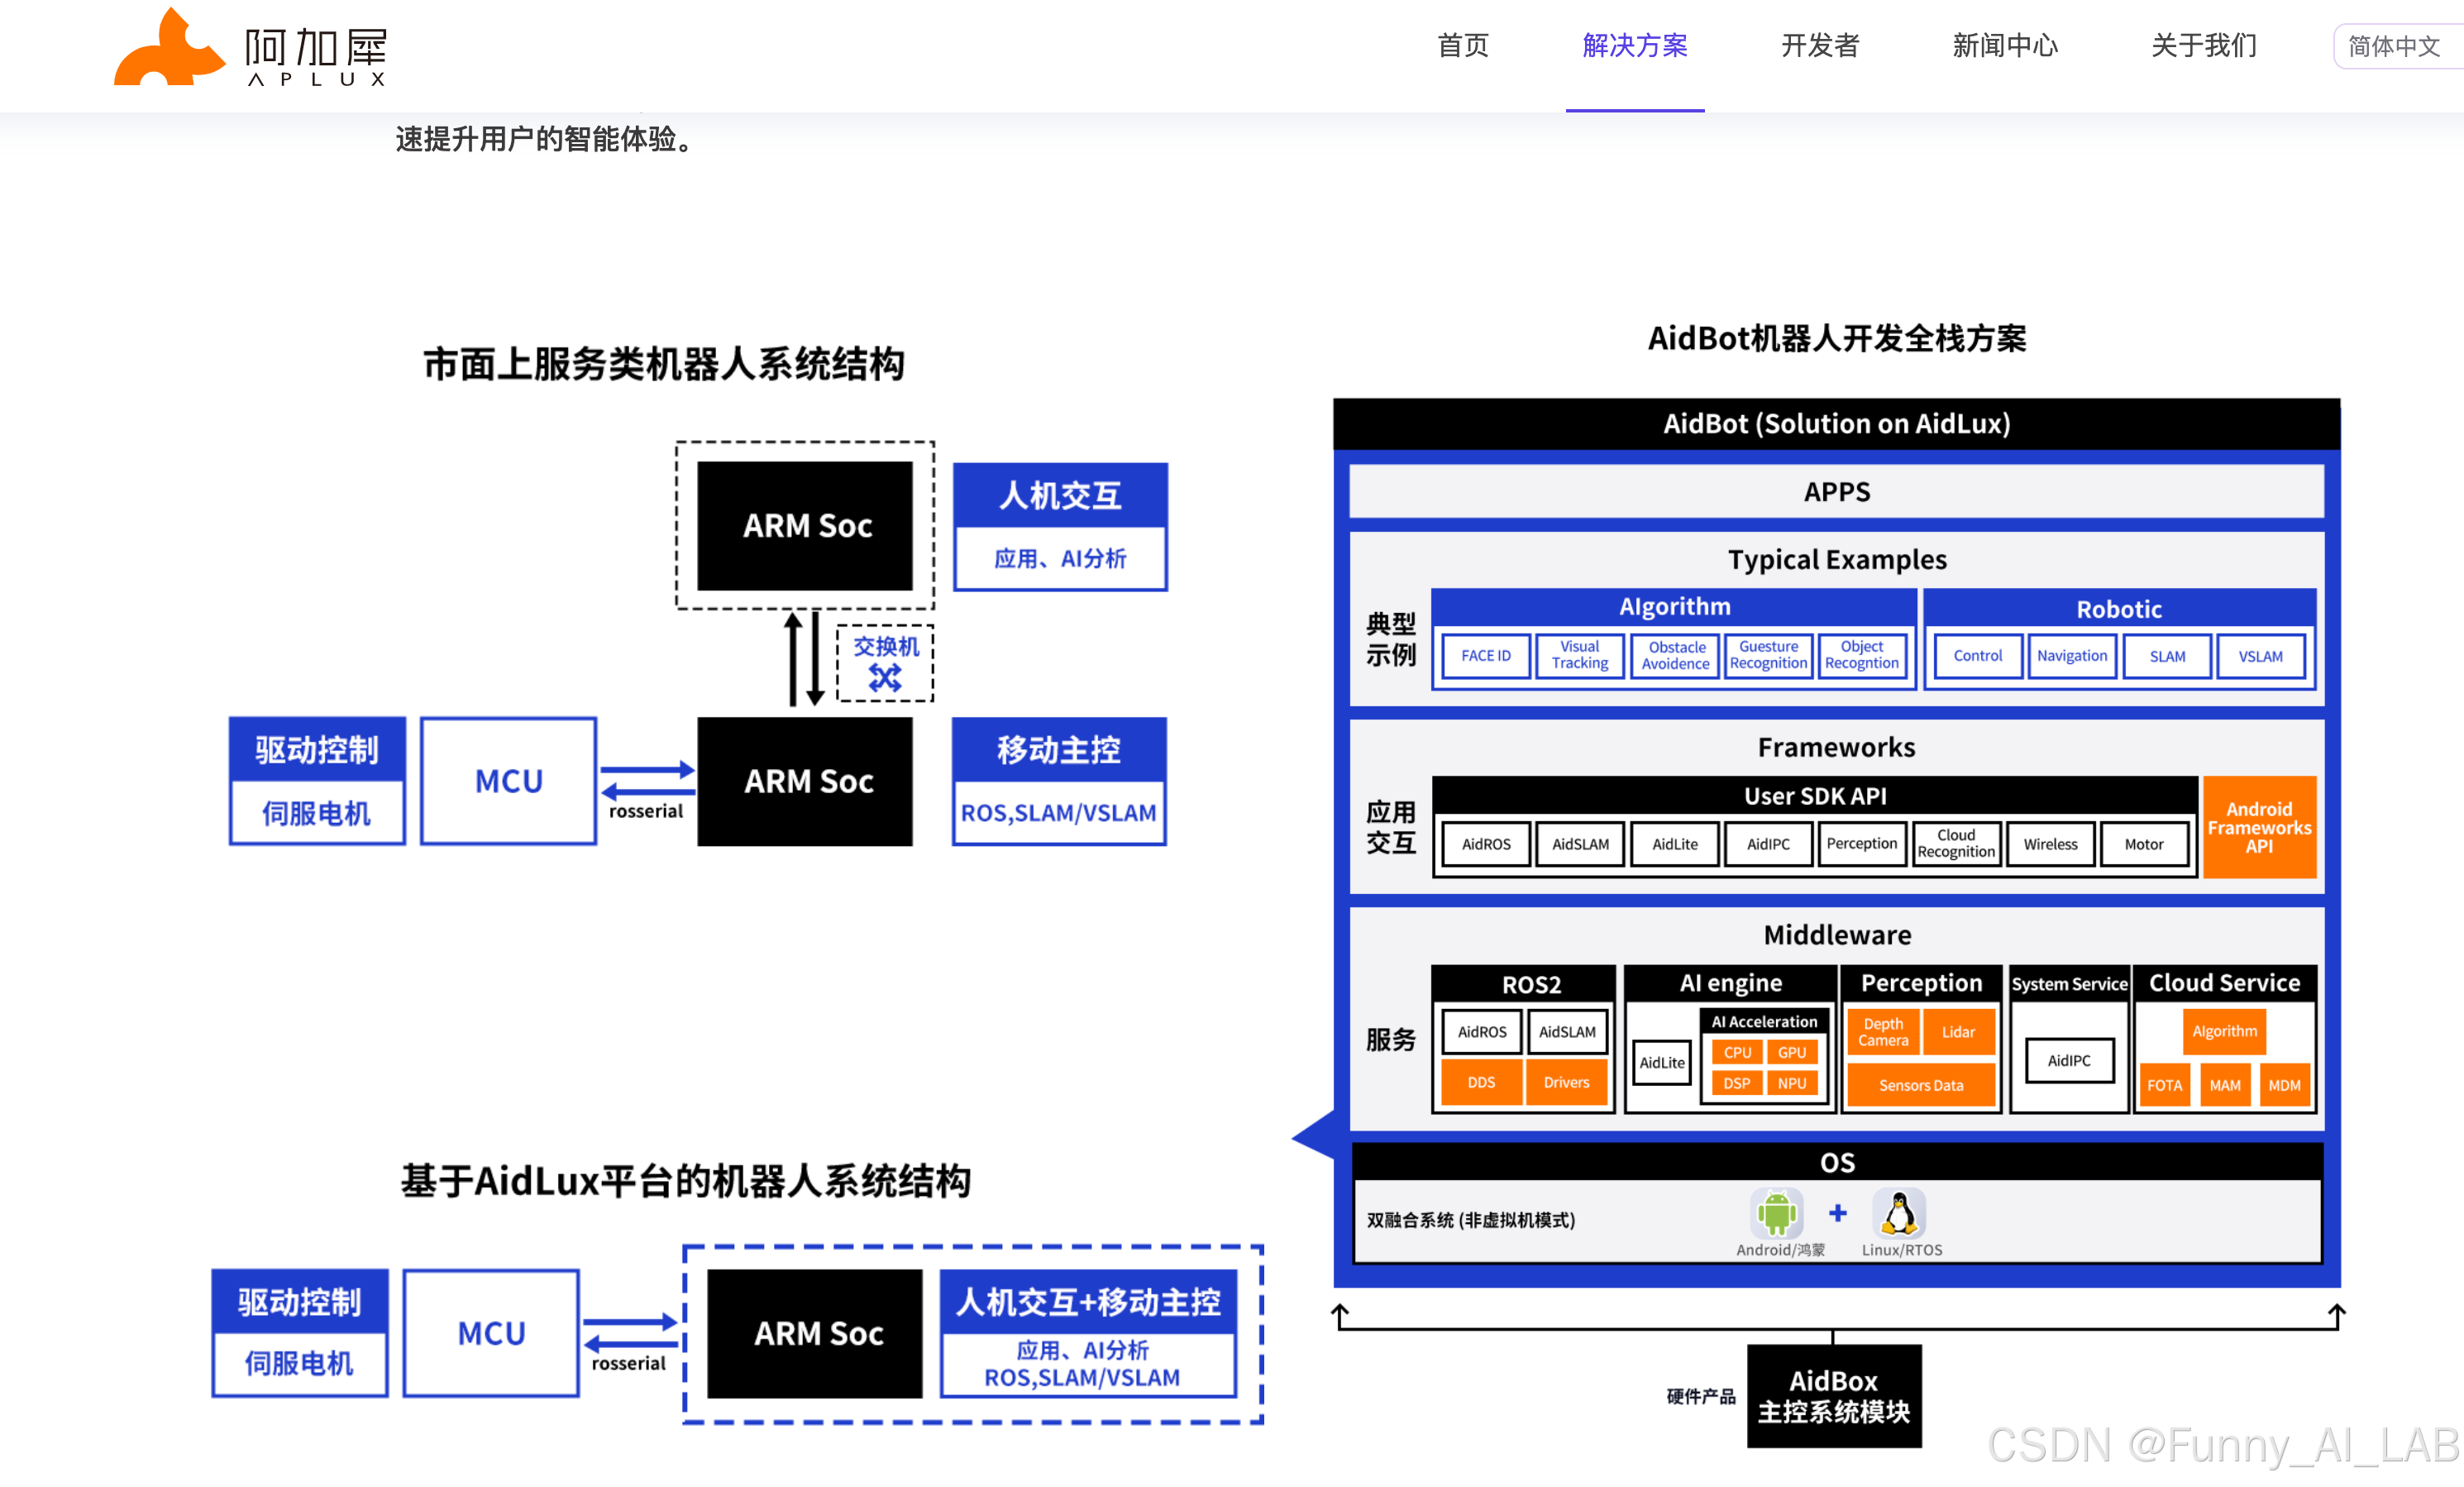Click AidIPC under System Service
This screenshot has height=1487, width=2464.
point(2069,1061)
